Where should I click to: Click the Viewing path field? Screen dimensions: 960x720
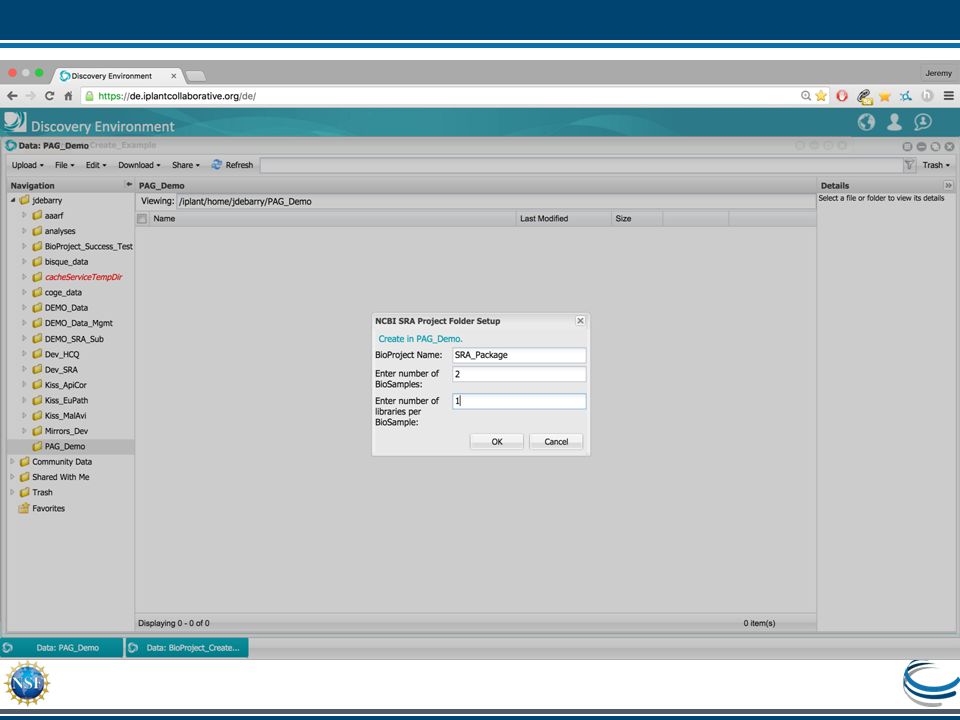tap(496, 201)
